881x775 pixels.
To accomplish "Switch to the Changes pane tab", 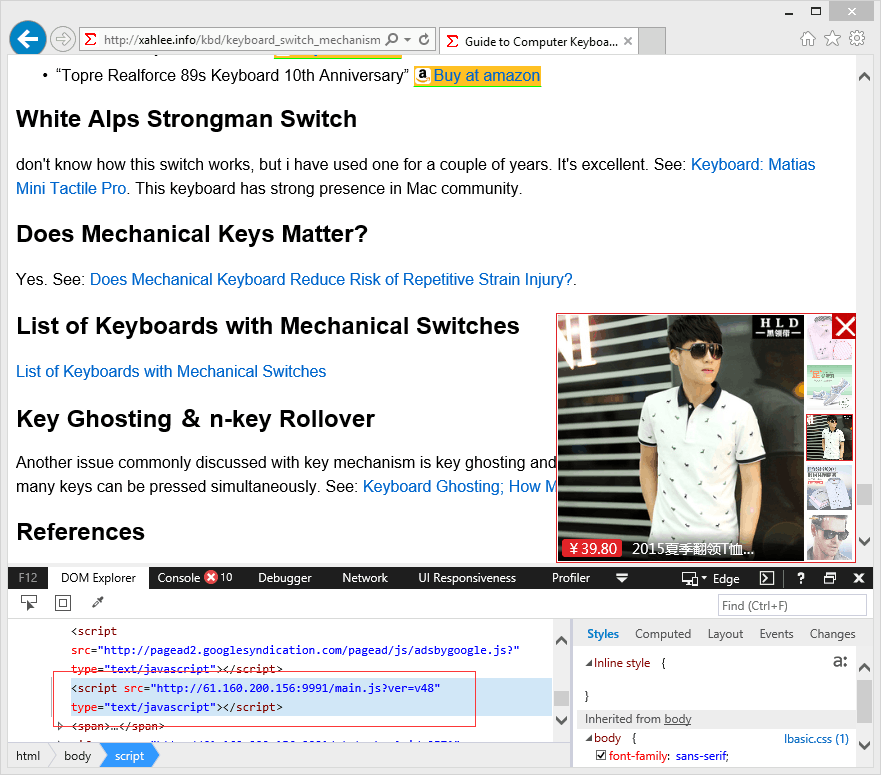I will coord(833,634).
